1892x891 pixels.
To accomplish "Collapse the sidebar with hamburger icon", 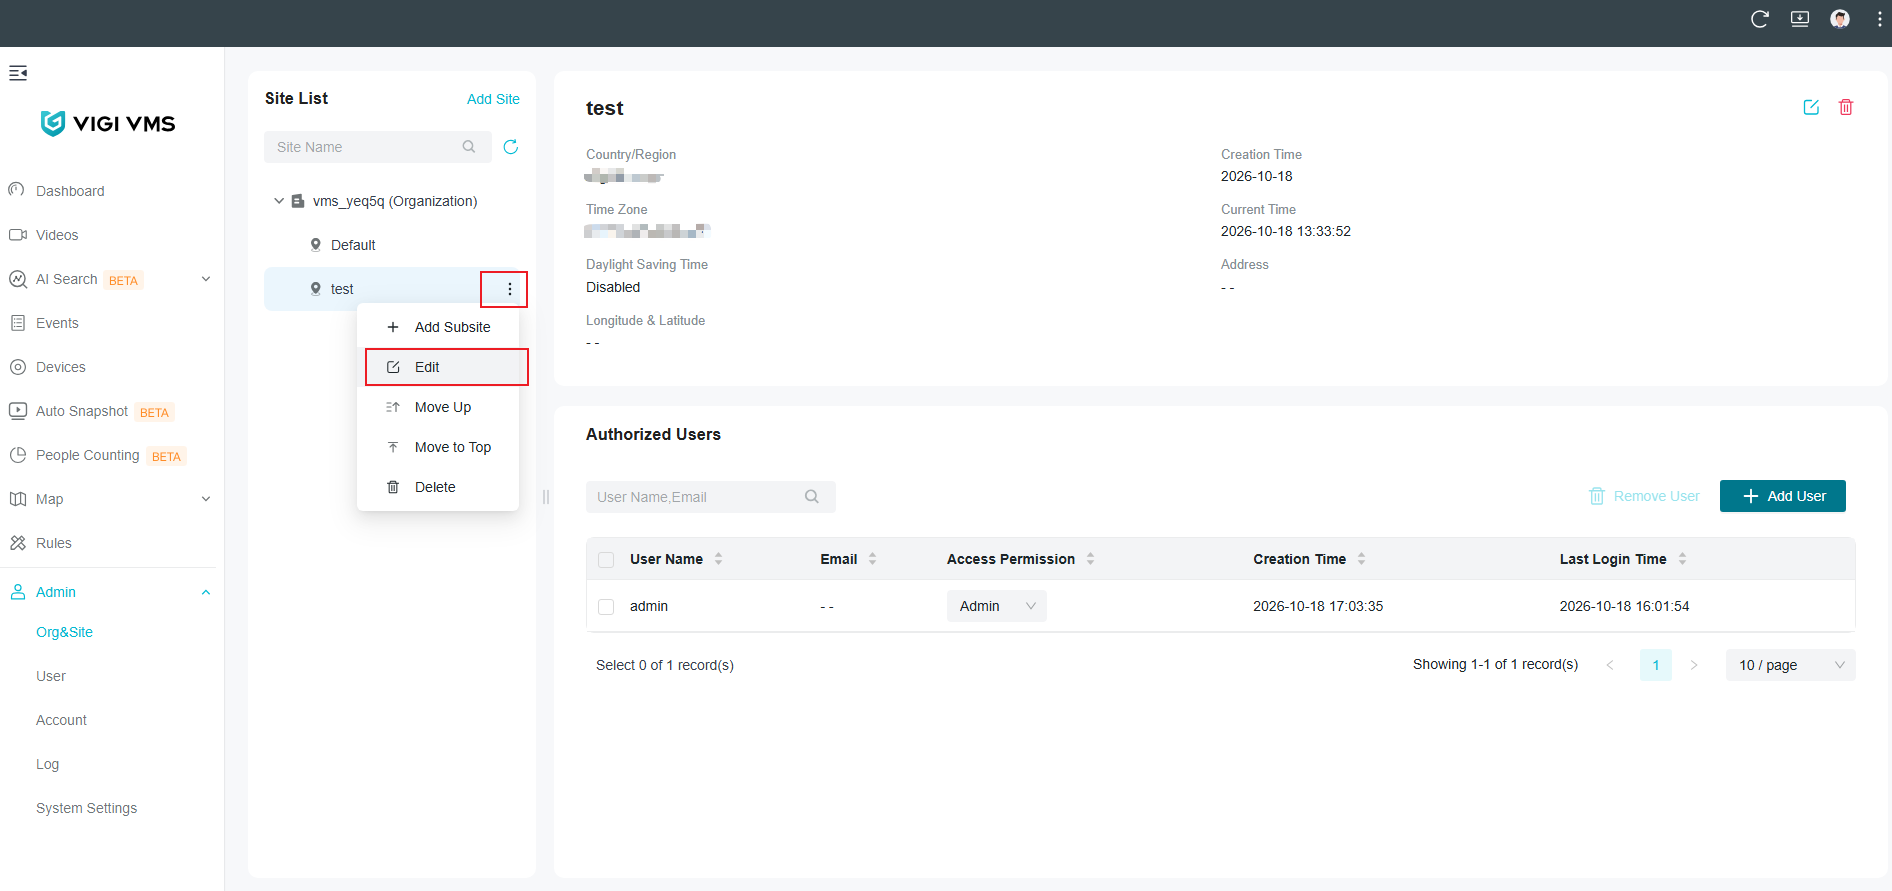I will pyautogui.click(x=18, y=73).
